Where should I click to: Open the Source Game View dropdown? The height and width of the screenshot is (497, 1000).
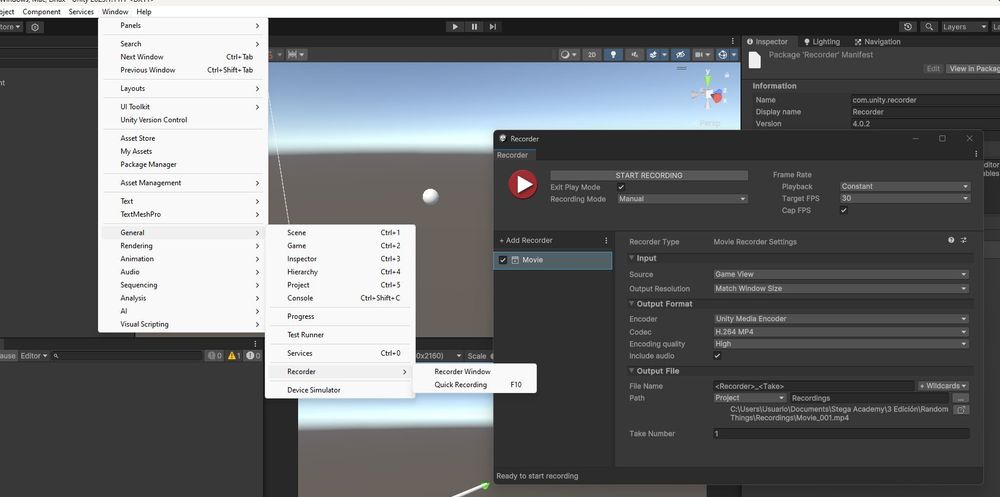pos(841,274)
